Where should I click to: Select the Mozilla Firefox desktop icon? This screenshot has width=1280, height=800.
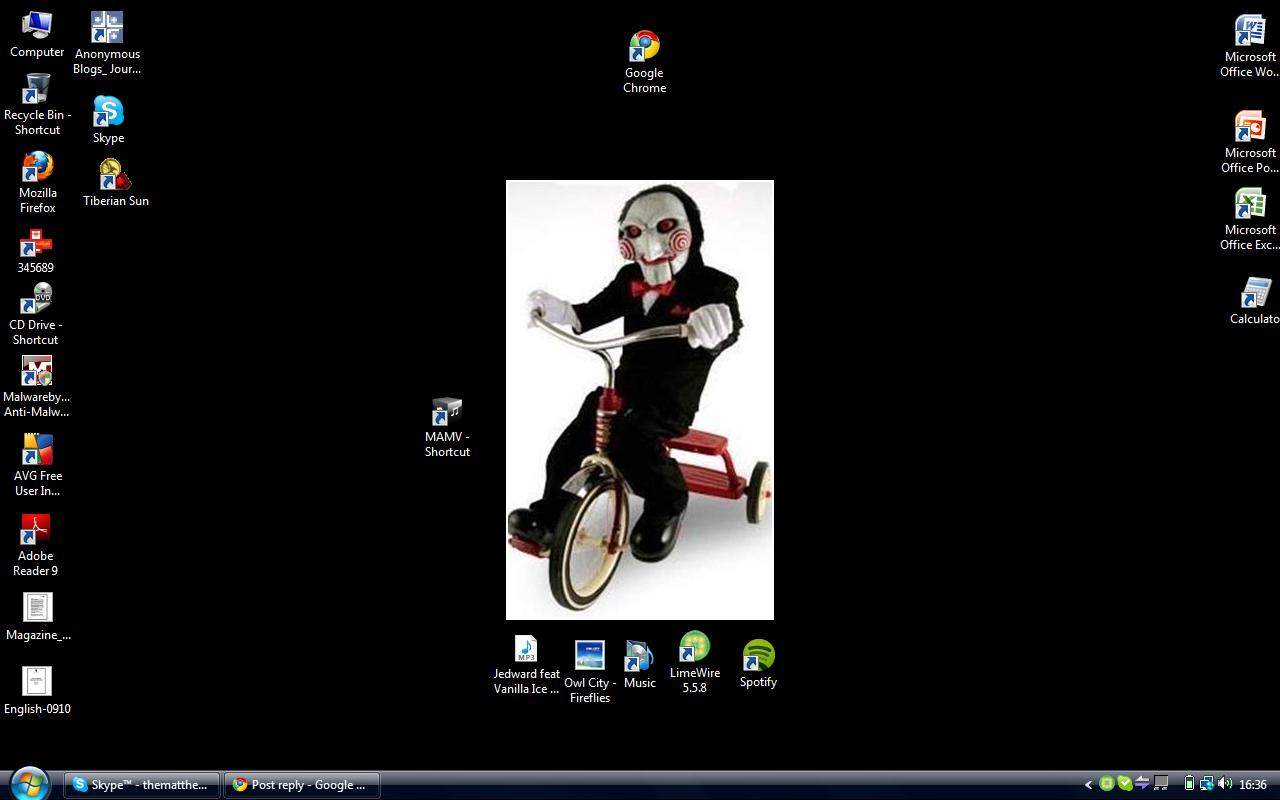point(37,182)
